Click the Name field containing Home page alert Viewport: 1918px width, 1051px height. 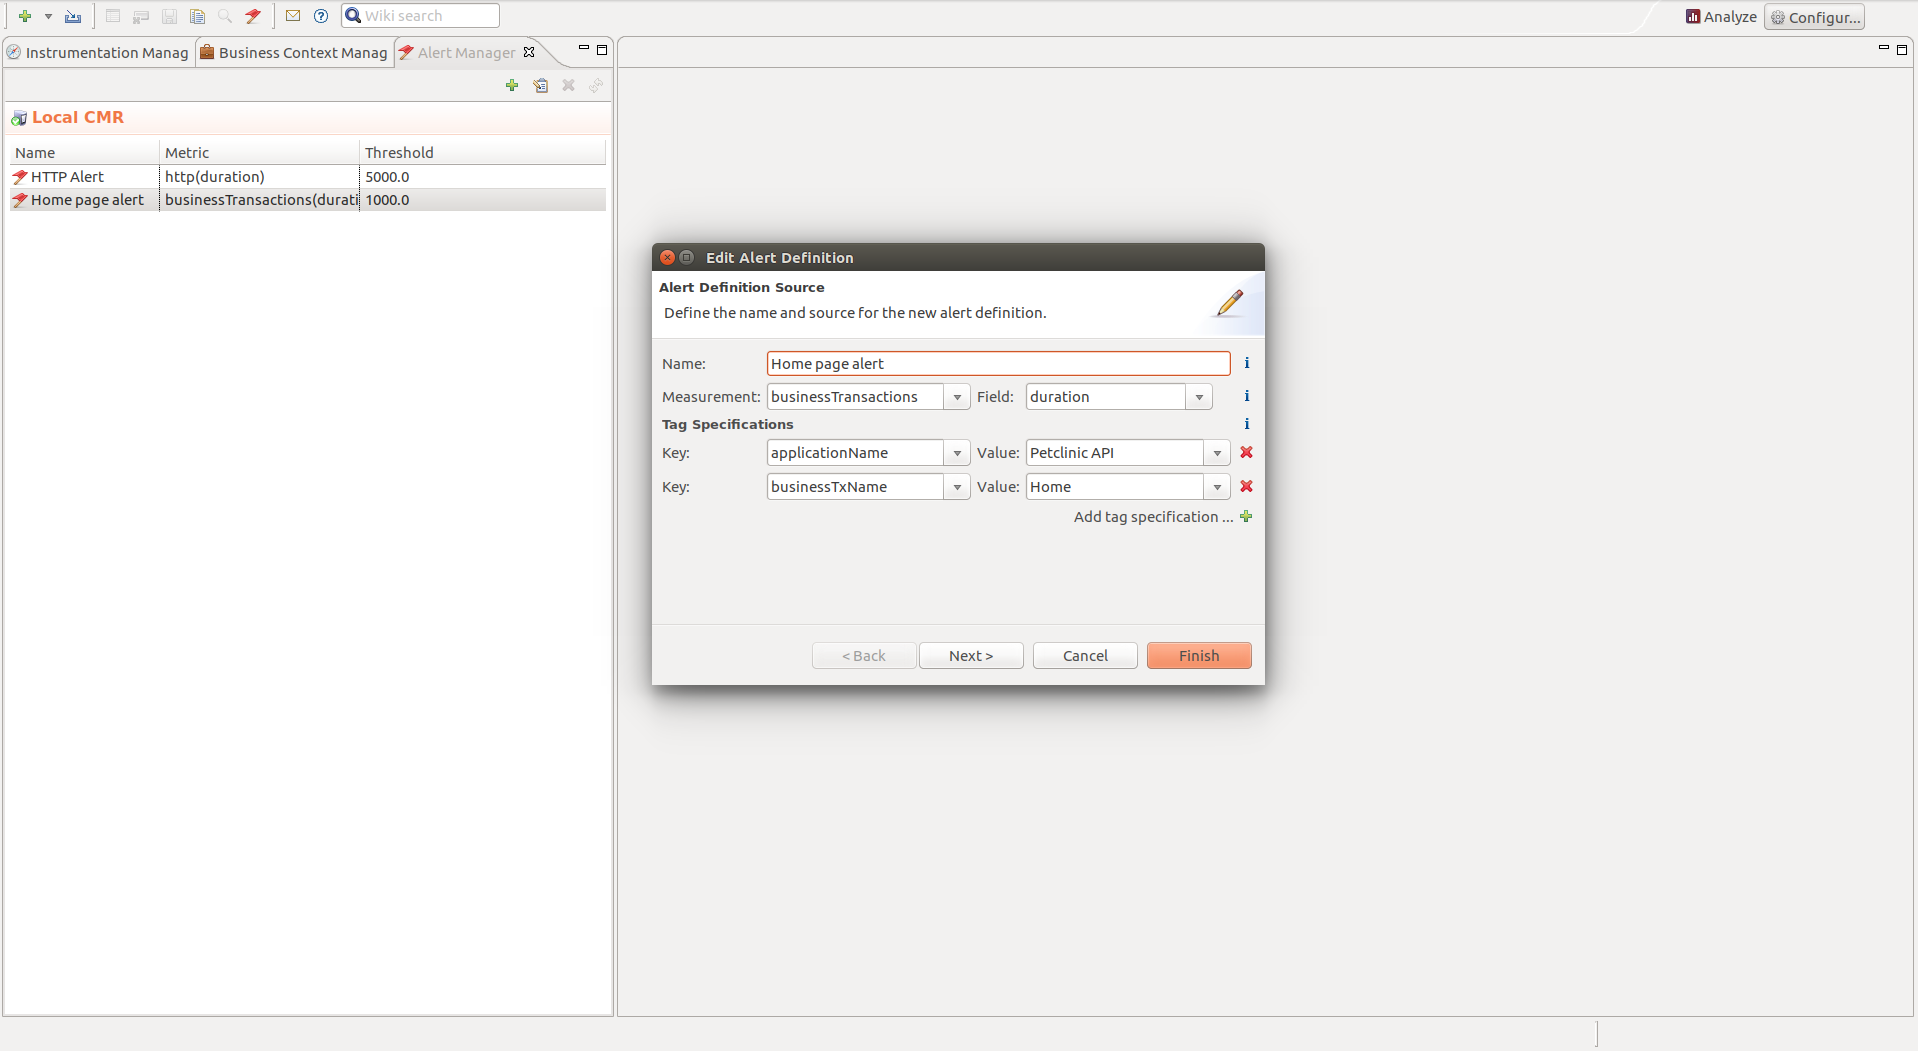pyautogui.click(x=998, y=363)
